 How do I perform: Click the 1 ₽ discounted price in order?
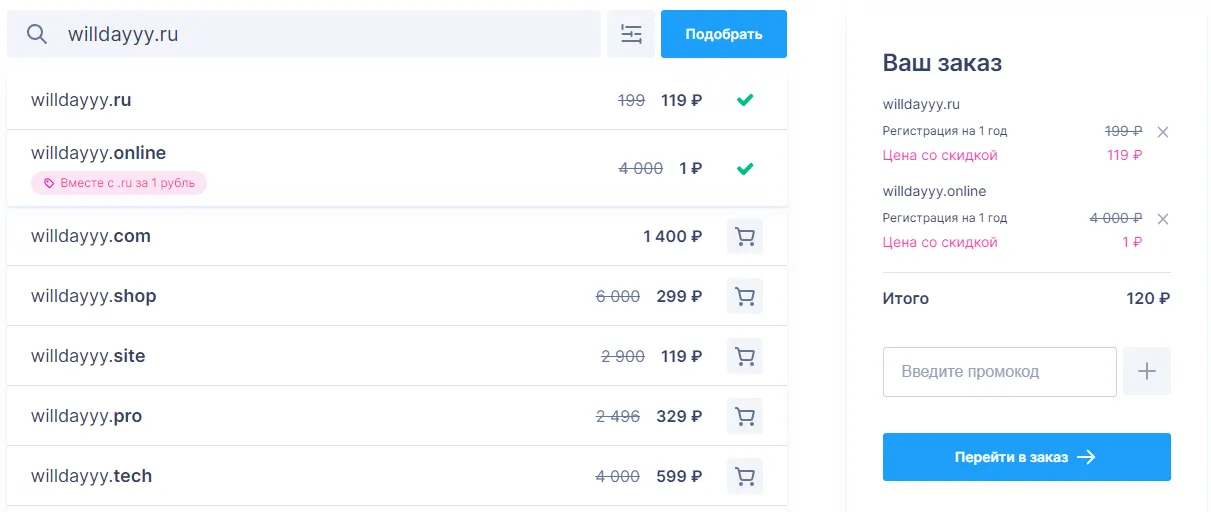pyautogui.click(x=1132, y=242)
